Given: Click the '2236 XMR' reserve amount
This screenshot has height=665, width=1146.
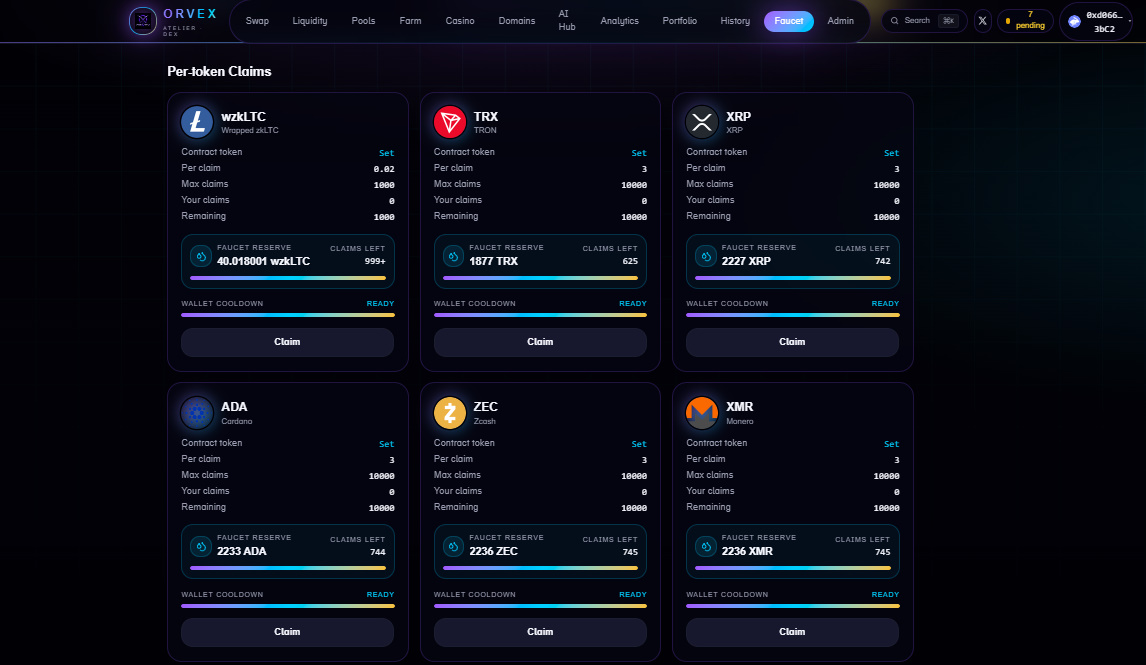Looking at the screenshot, I should (747, 551).
